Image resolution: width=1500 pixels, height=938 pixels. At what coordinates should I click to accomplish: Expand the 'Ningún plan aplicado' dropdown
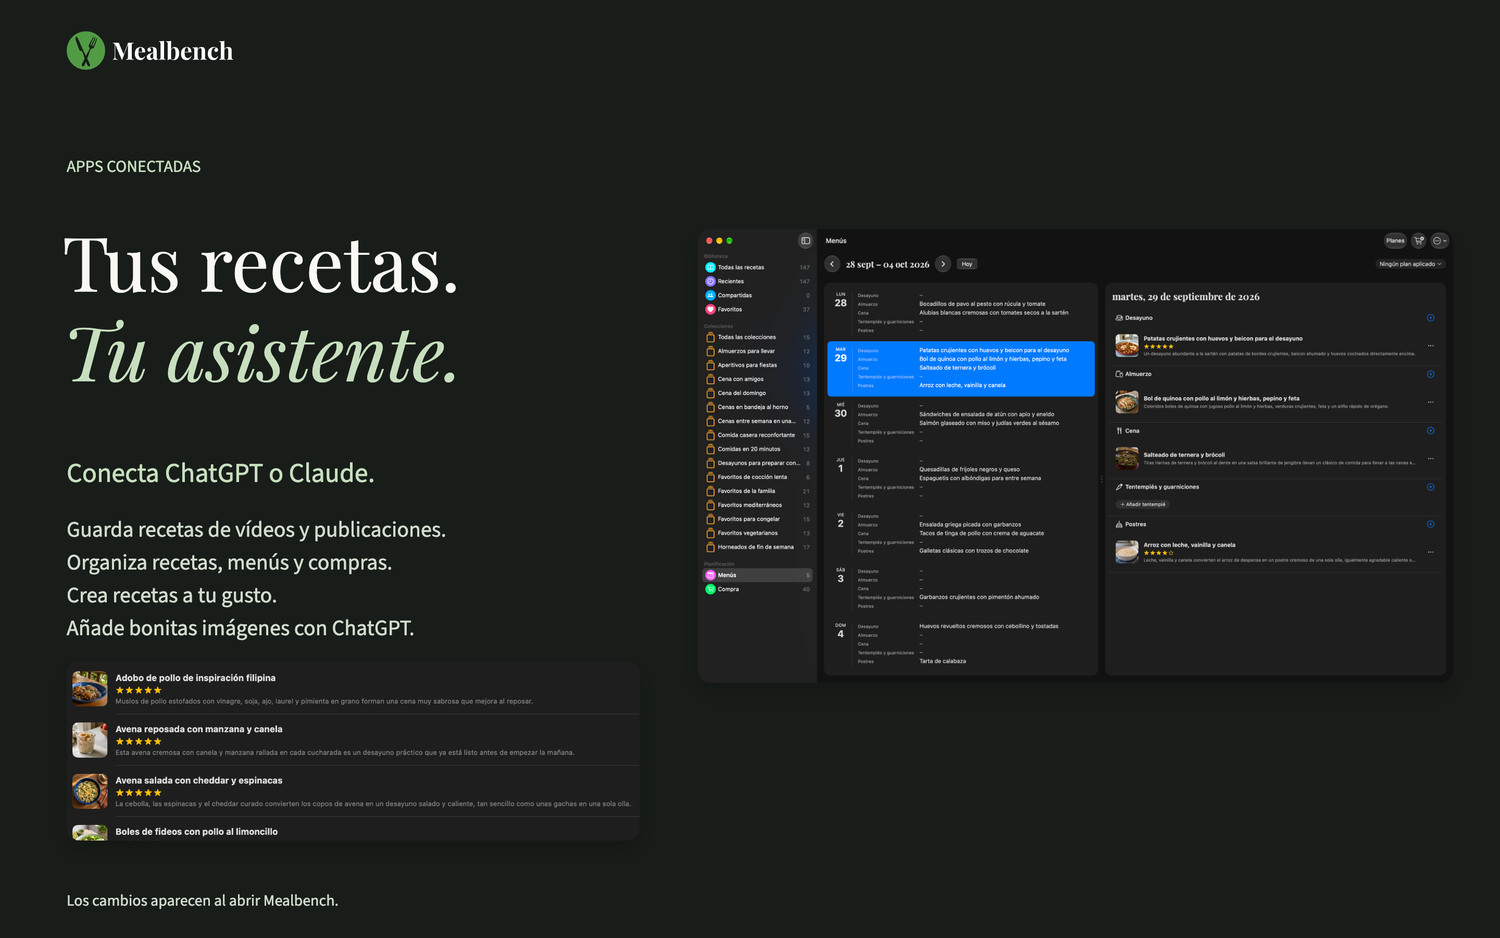1410,264
